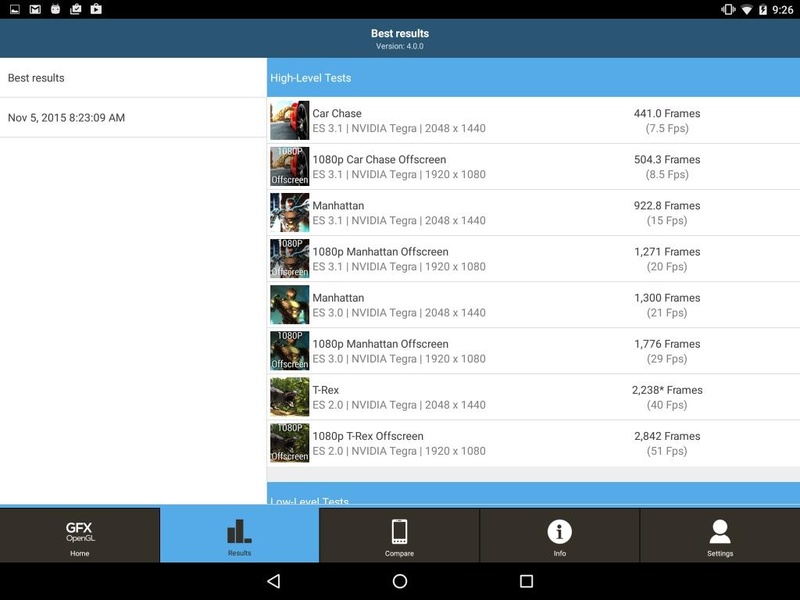
Task: Click the 9:26 clock in status bar
Action: pyautogui.click(x=783, y=10)
